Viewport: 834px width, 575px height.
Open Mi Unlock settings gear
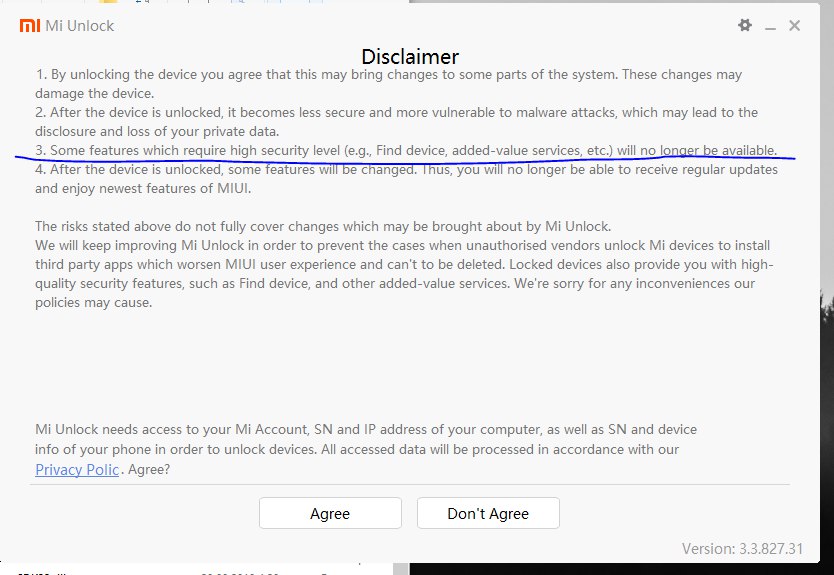pyautogui.click(x=745, y=25)
